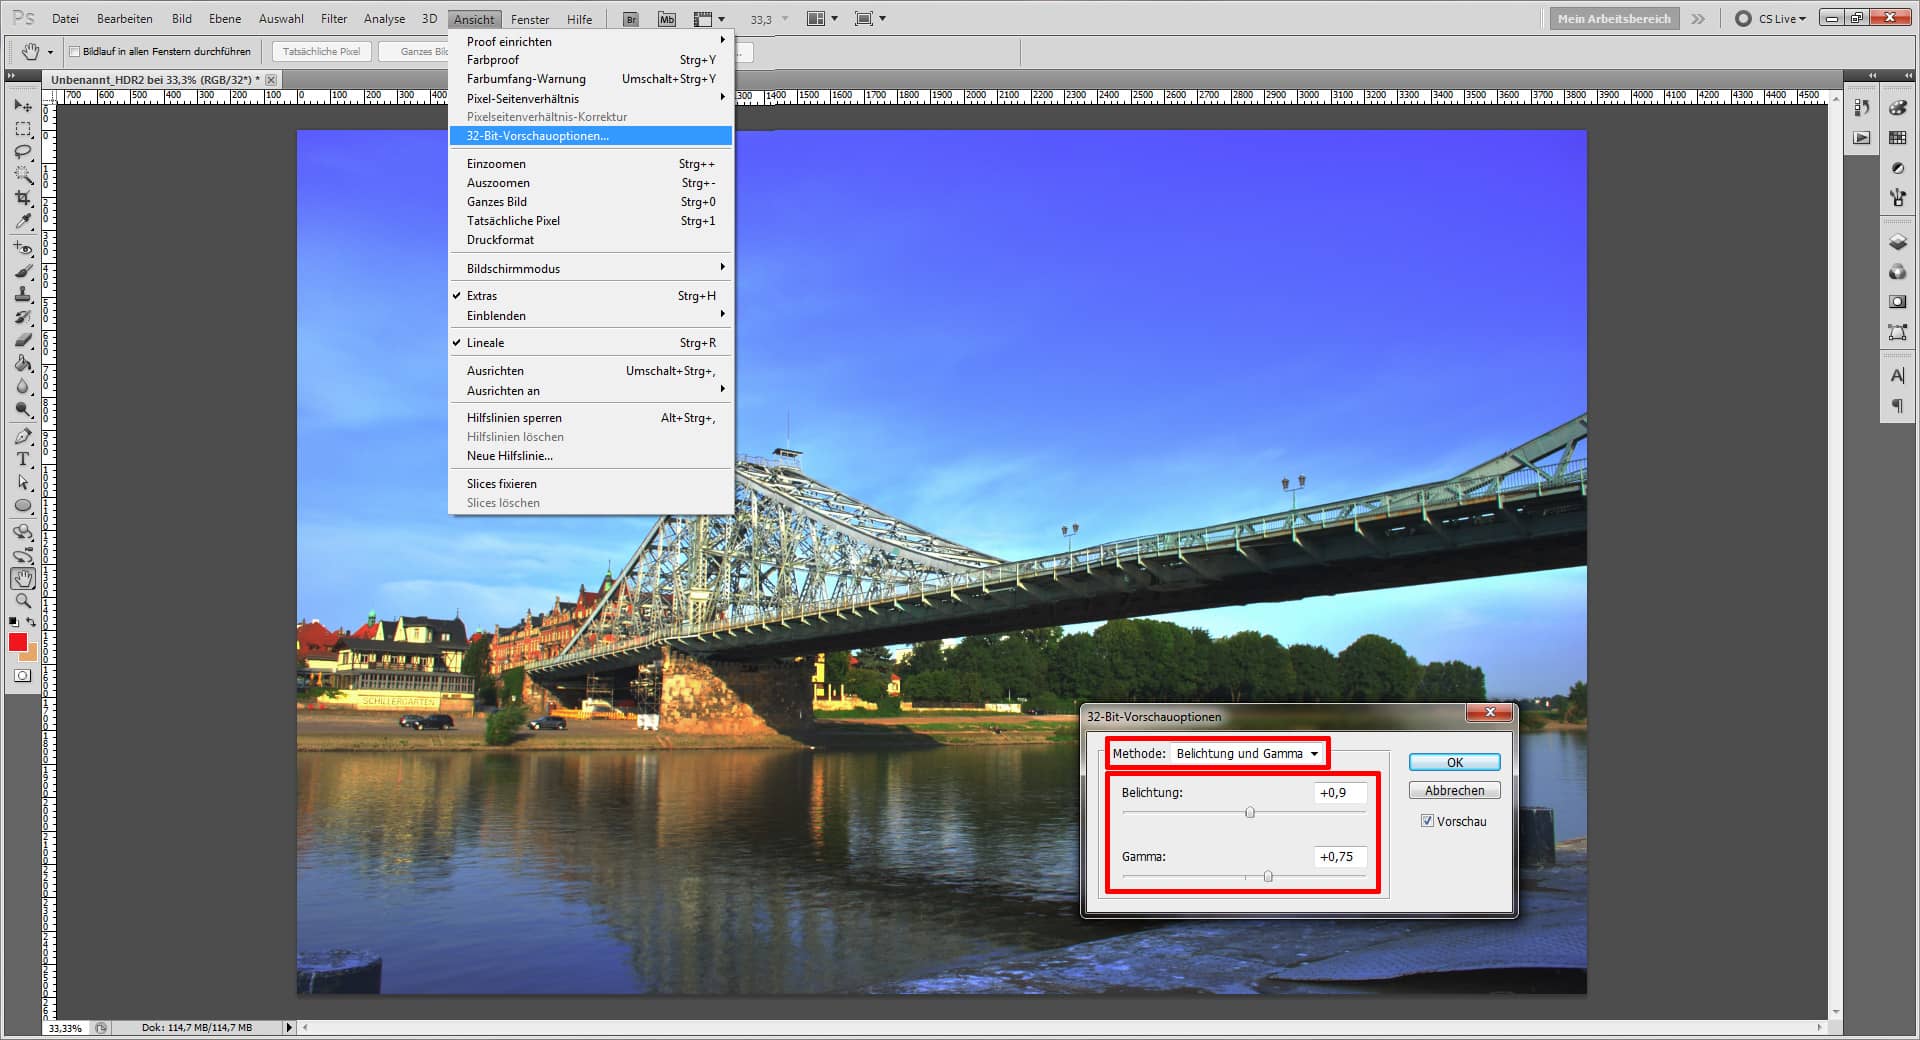Click the Abbrechen button
The height and width of the screenshot is (1040, 1920).
(1453, 789)
